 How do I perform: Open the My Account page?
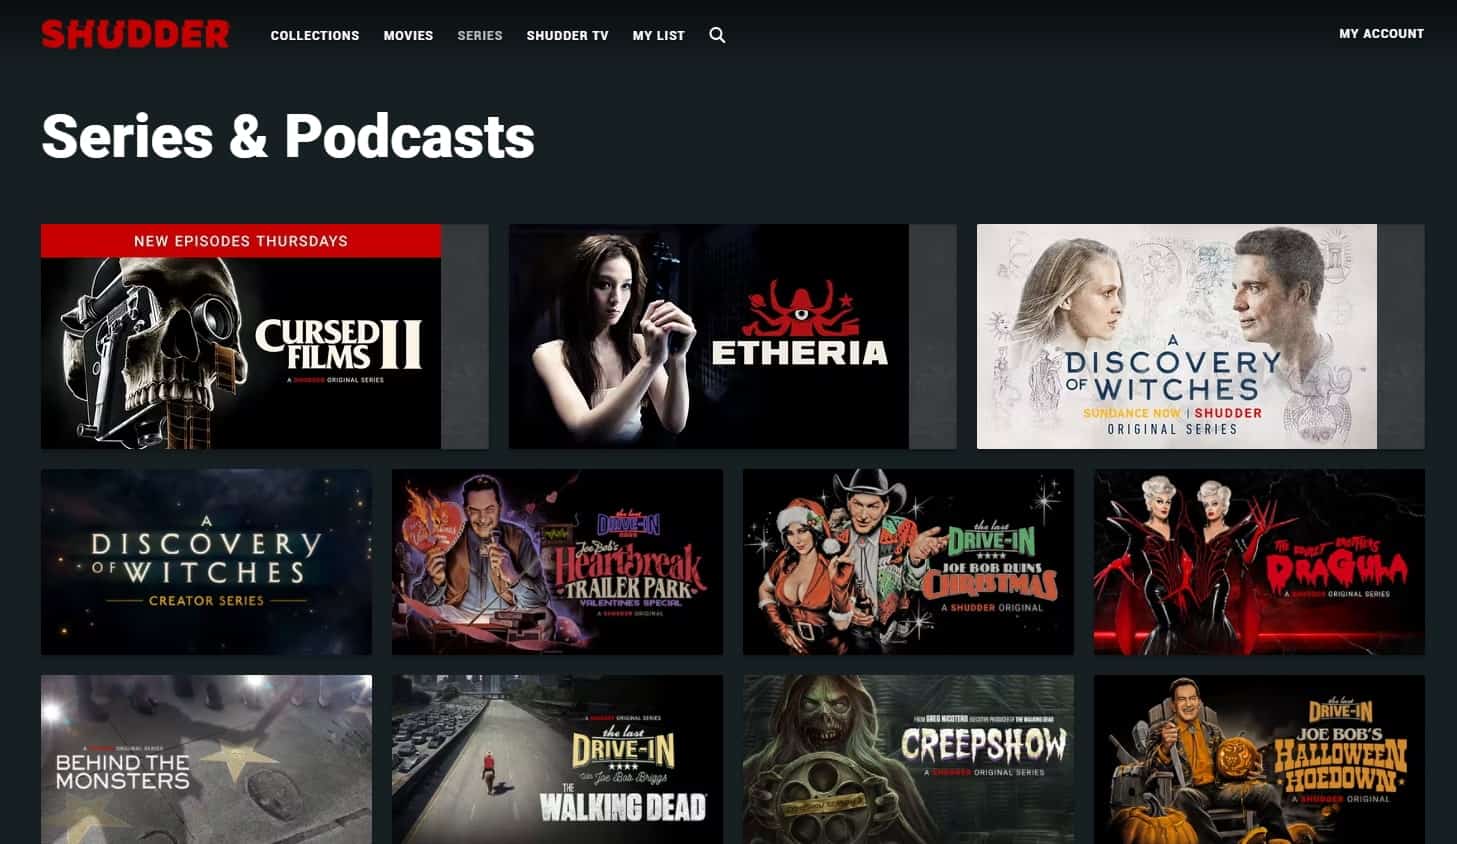1381,33
